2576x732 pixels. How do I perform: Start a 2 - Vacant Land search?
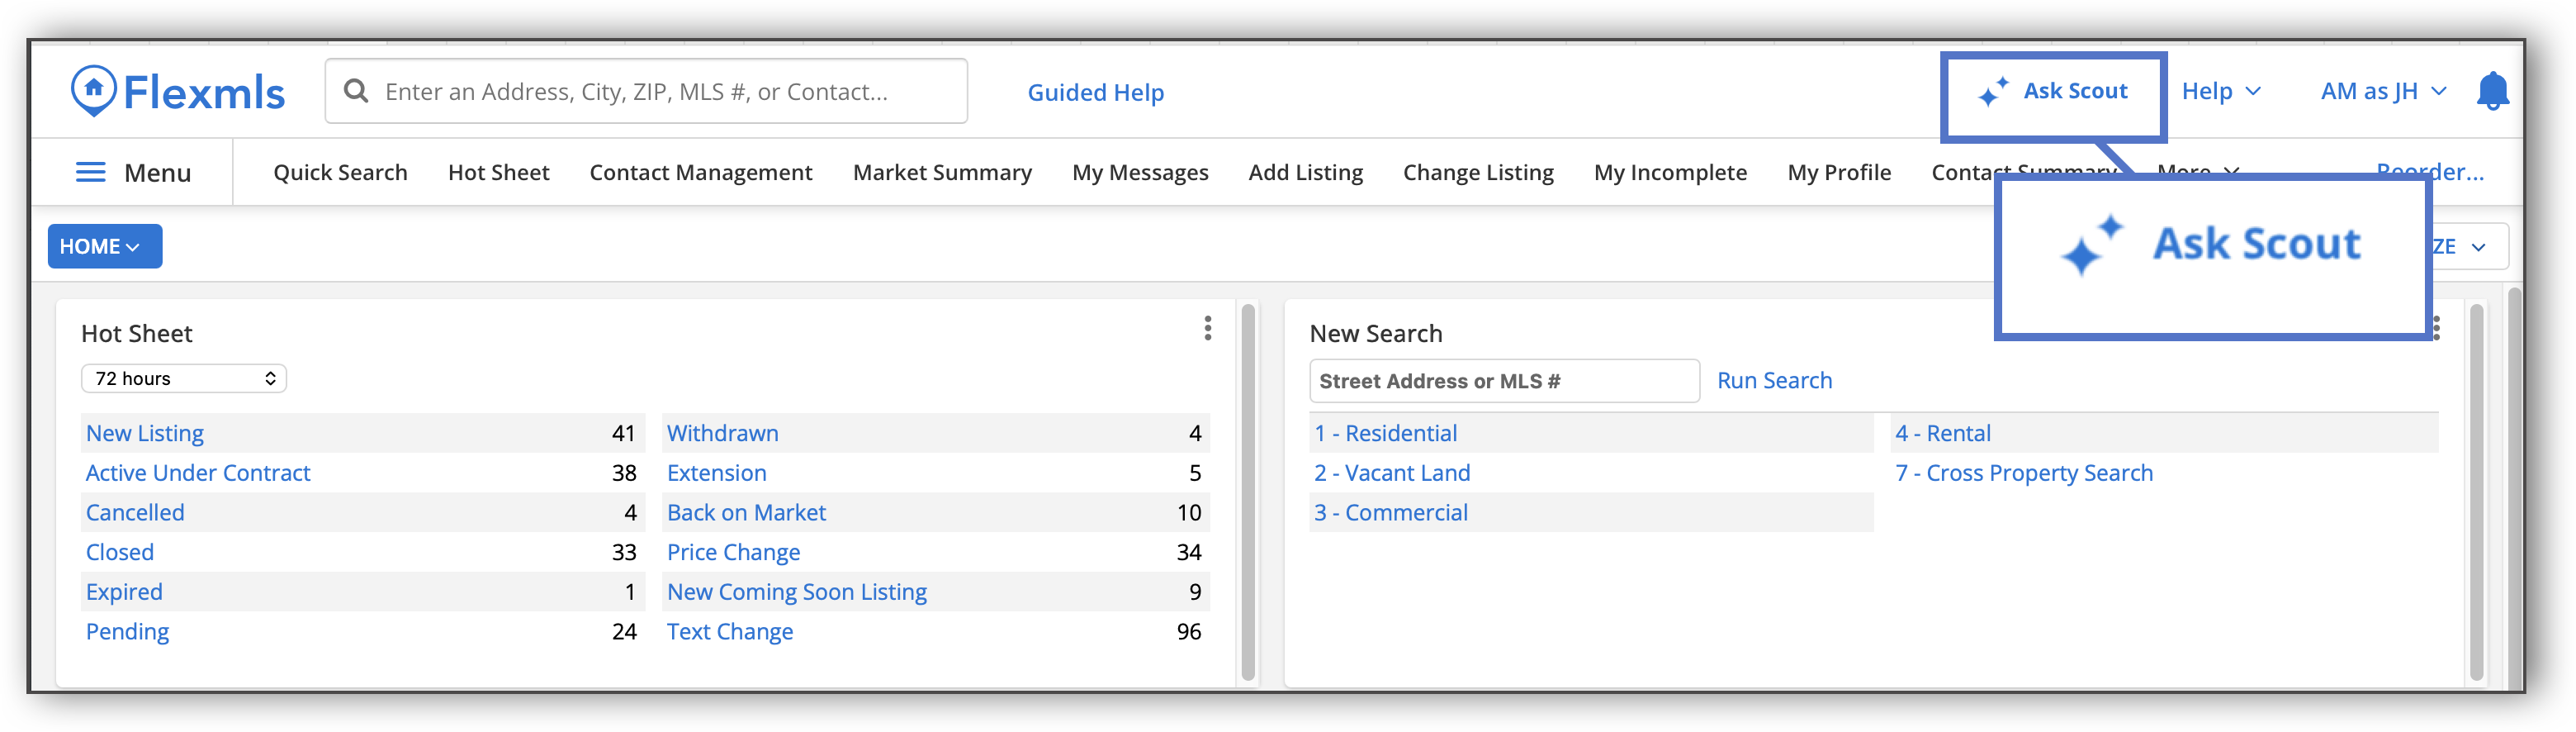coord(1392,473)
